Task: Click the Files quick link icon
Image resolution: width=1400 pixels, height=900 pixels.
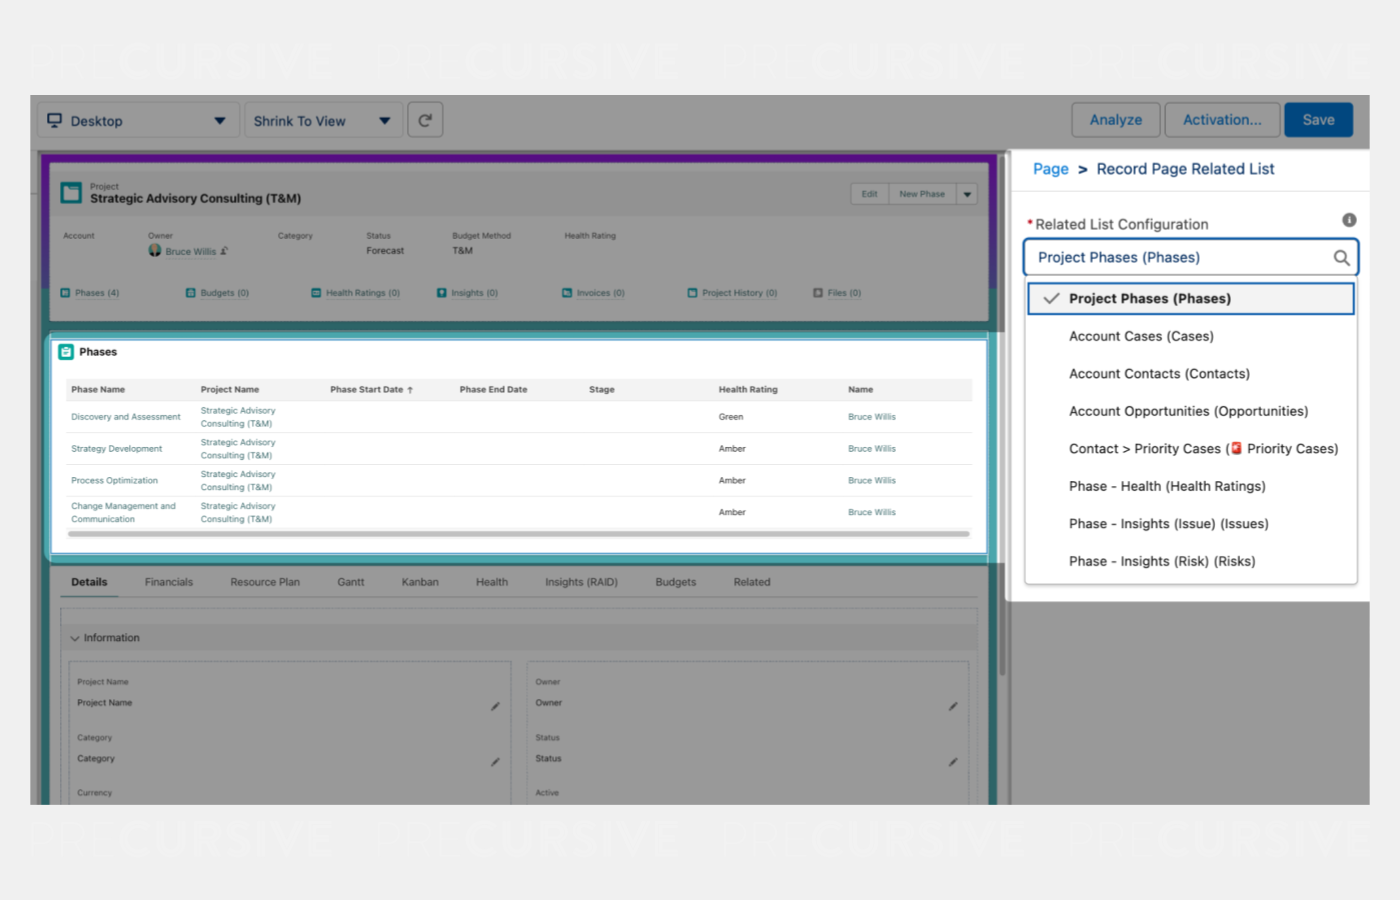Action: pyautogui.click(x=818, y=293)
